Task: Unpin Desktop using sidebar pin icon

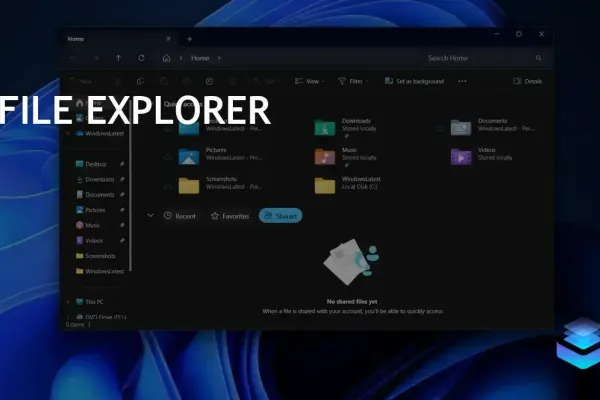Action: 122,164
